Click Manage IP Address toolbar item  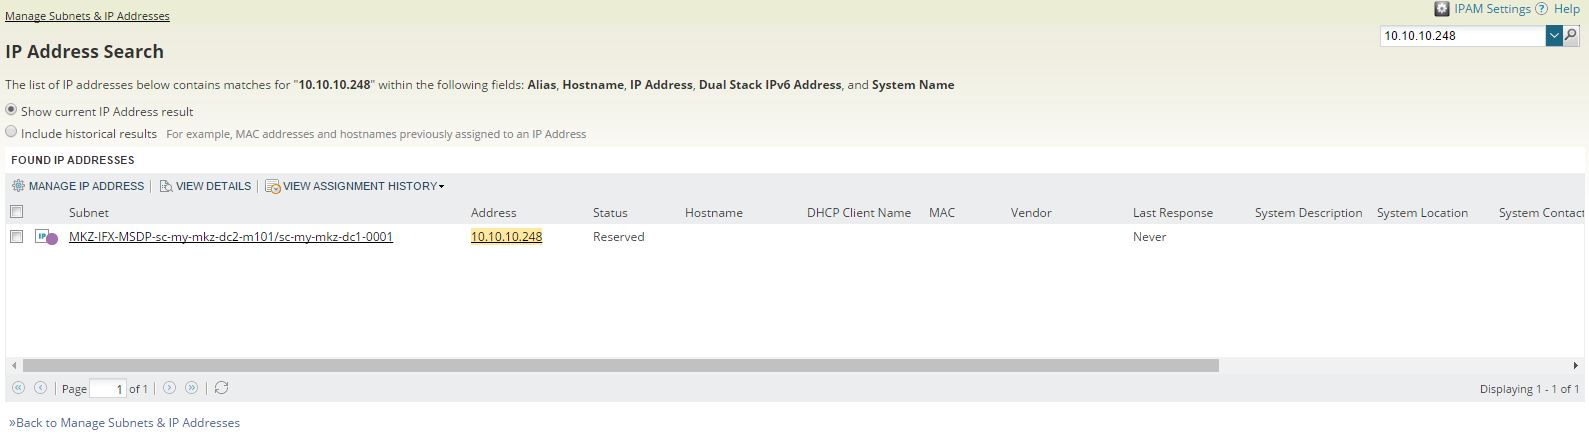pyautogui.click(x=78, y=186)
